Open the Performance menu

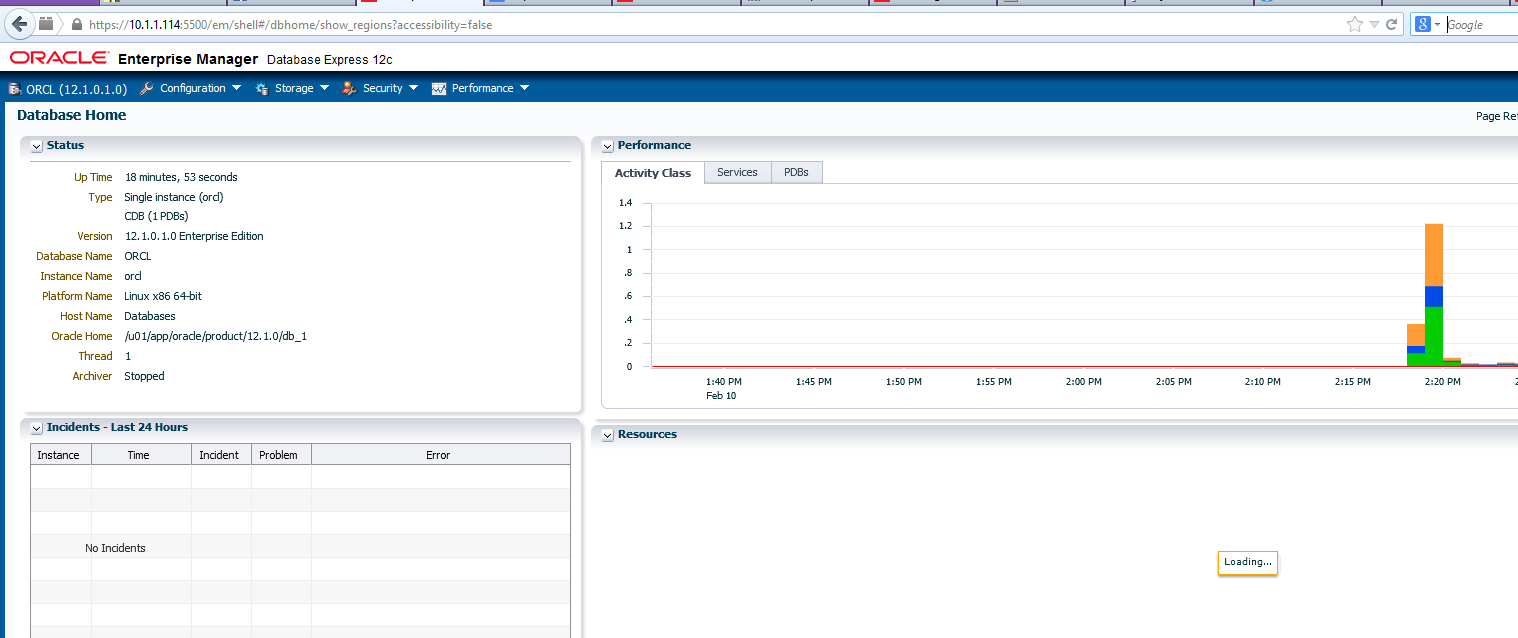490,88
